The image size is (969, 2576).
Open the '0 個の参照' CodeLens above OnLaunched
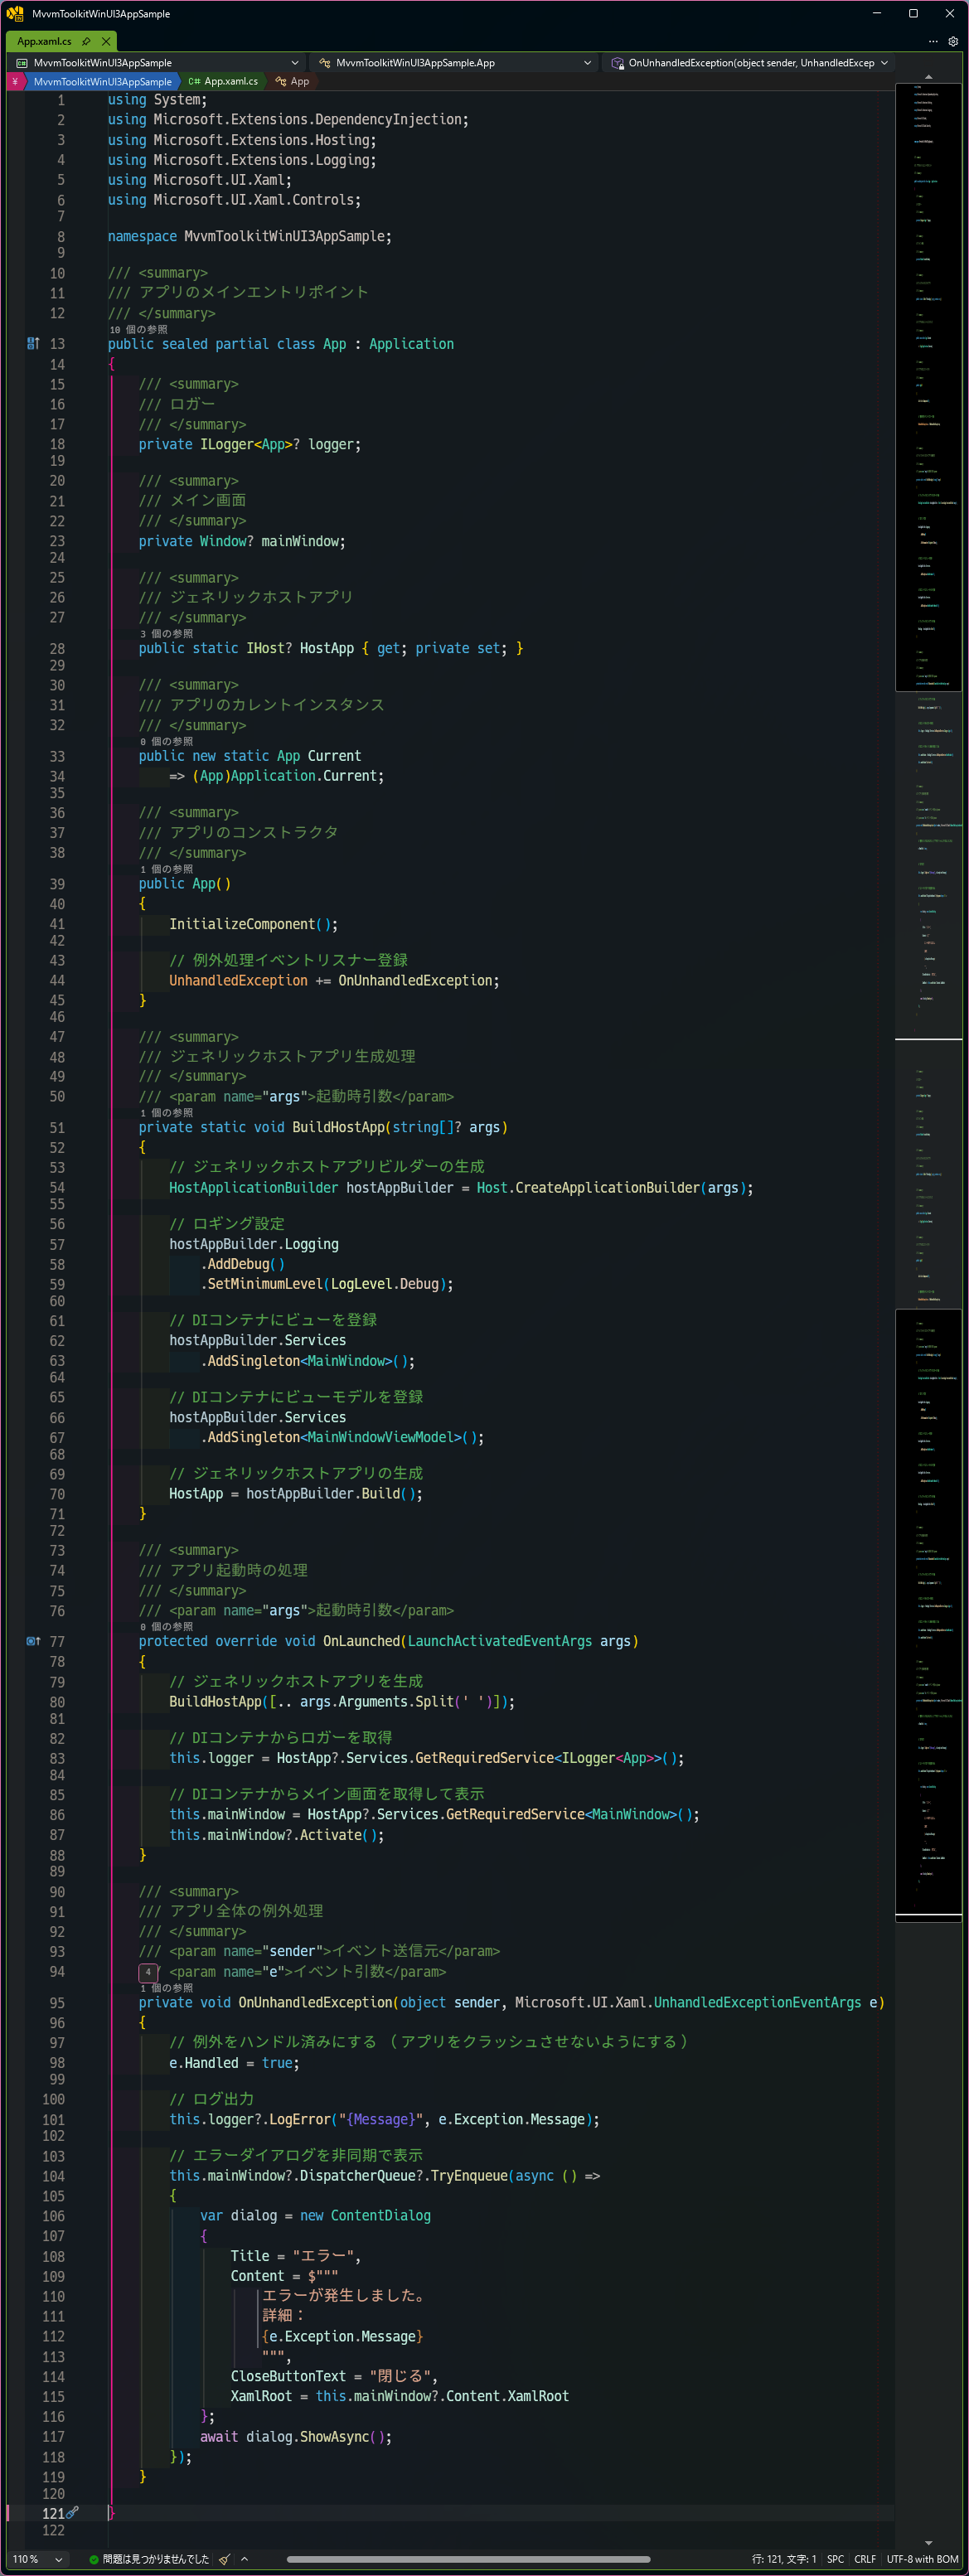(166, 1627)
